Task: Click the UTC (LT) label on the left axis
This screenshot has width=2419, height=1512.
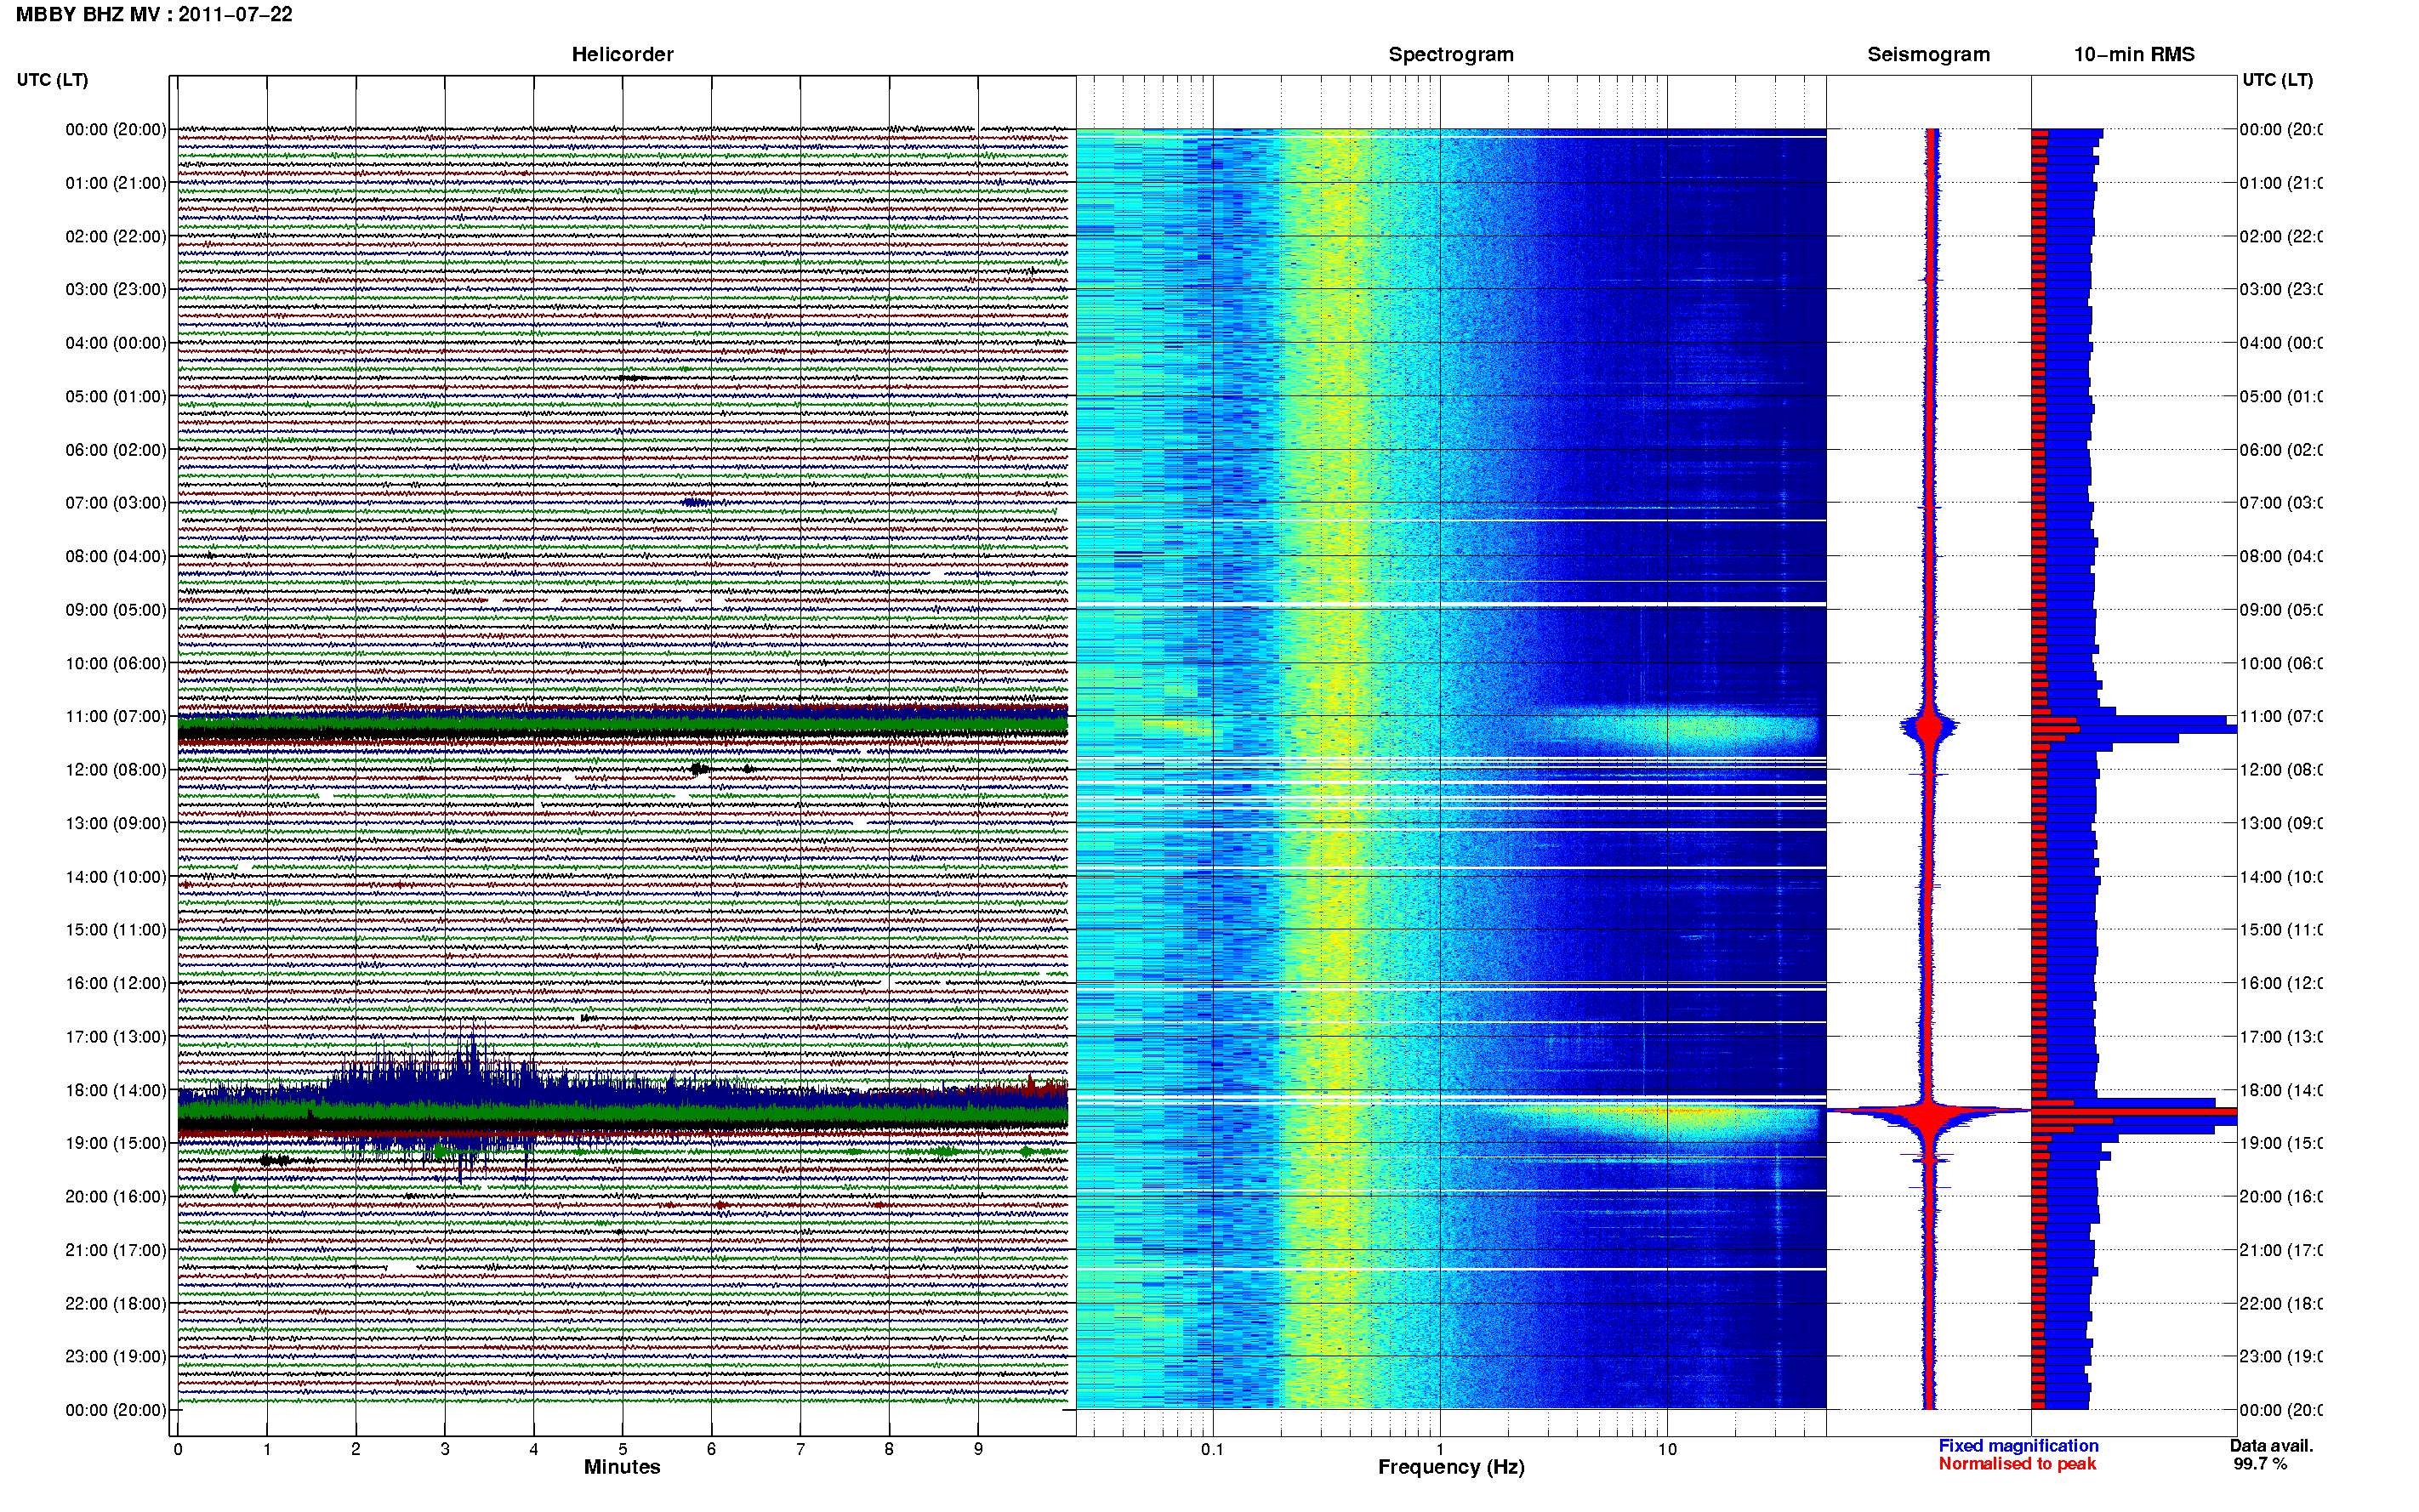Action: (x=52, y=80)
